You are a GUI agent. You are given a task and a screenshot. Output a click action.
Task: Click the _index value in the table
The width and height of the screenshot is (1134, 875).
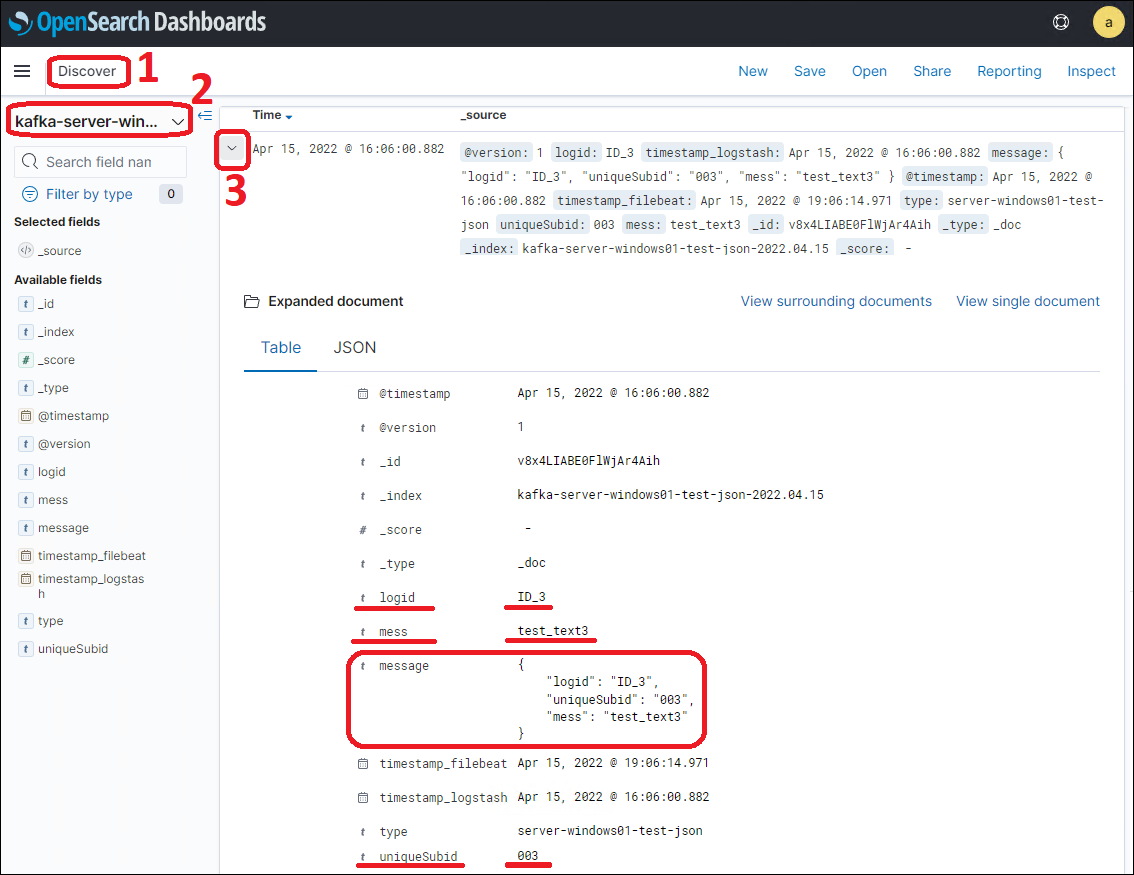tap(670, 495)
